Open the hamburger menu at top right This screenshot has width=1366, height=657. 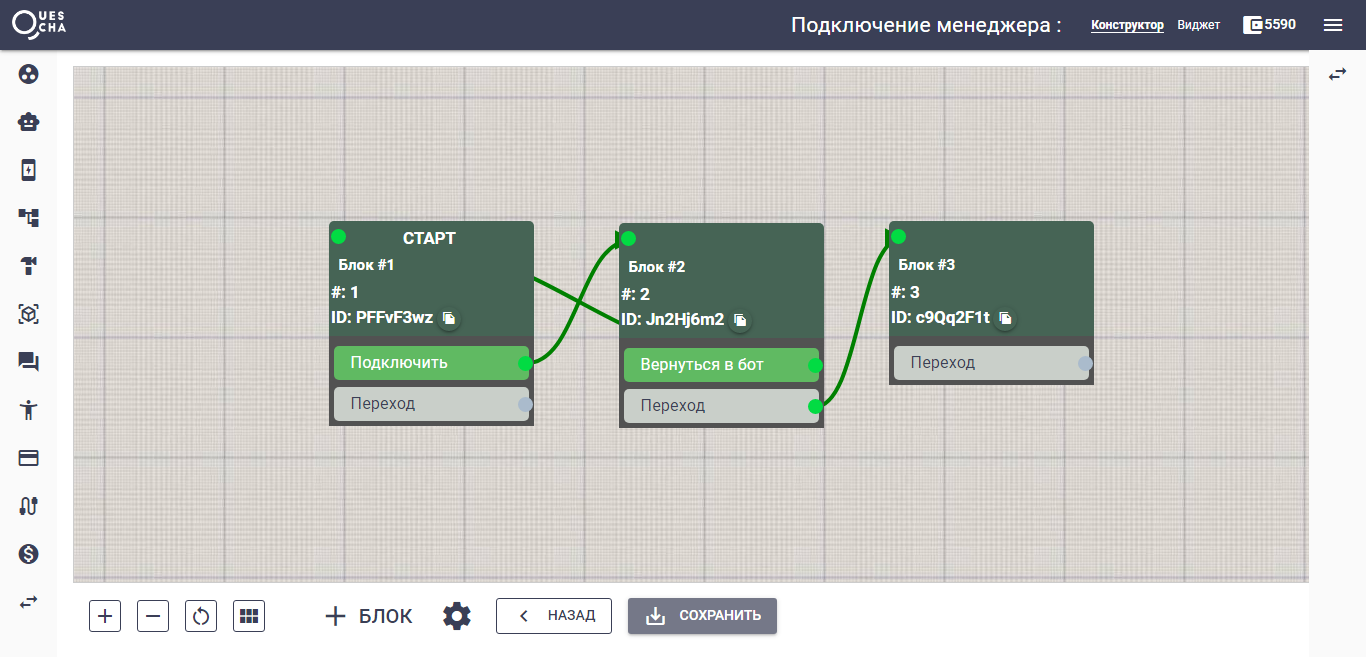tap(1333, 25)
